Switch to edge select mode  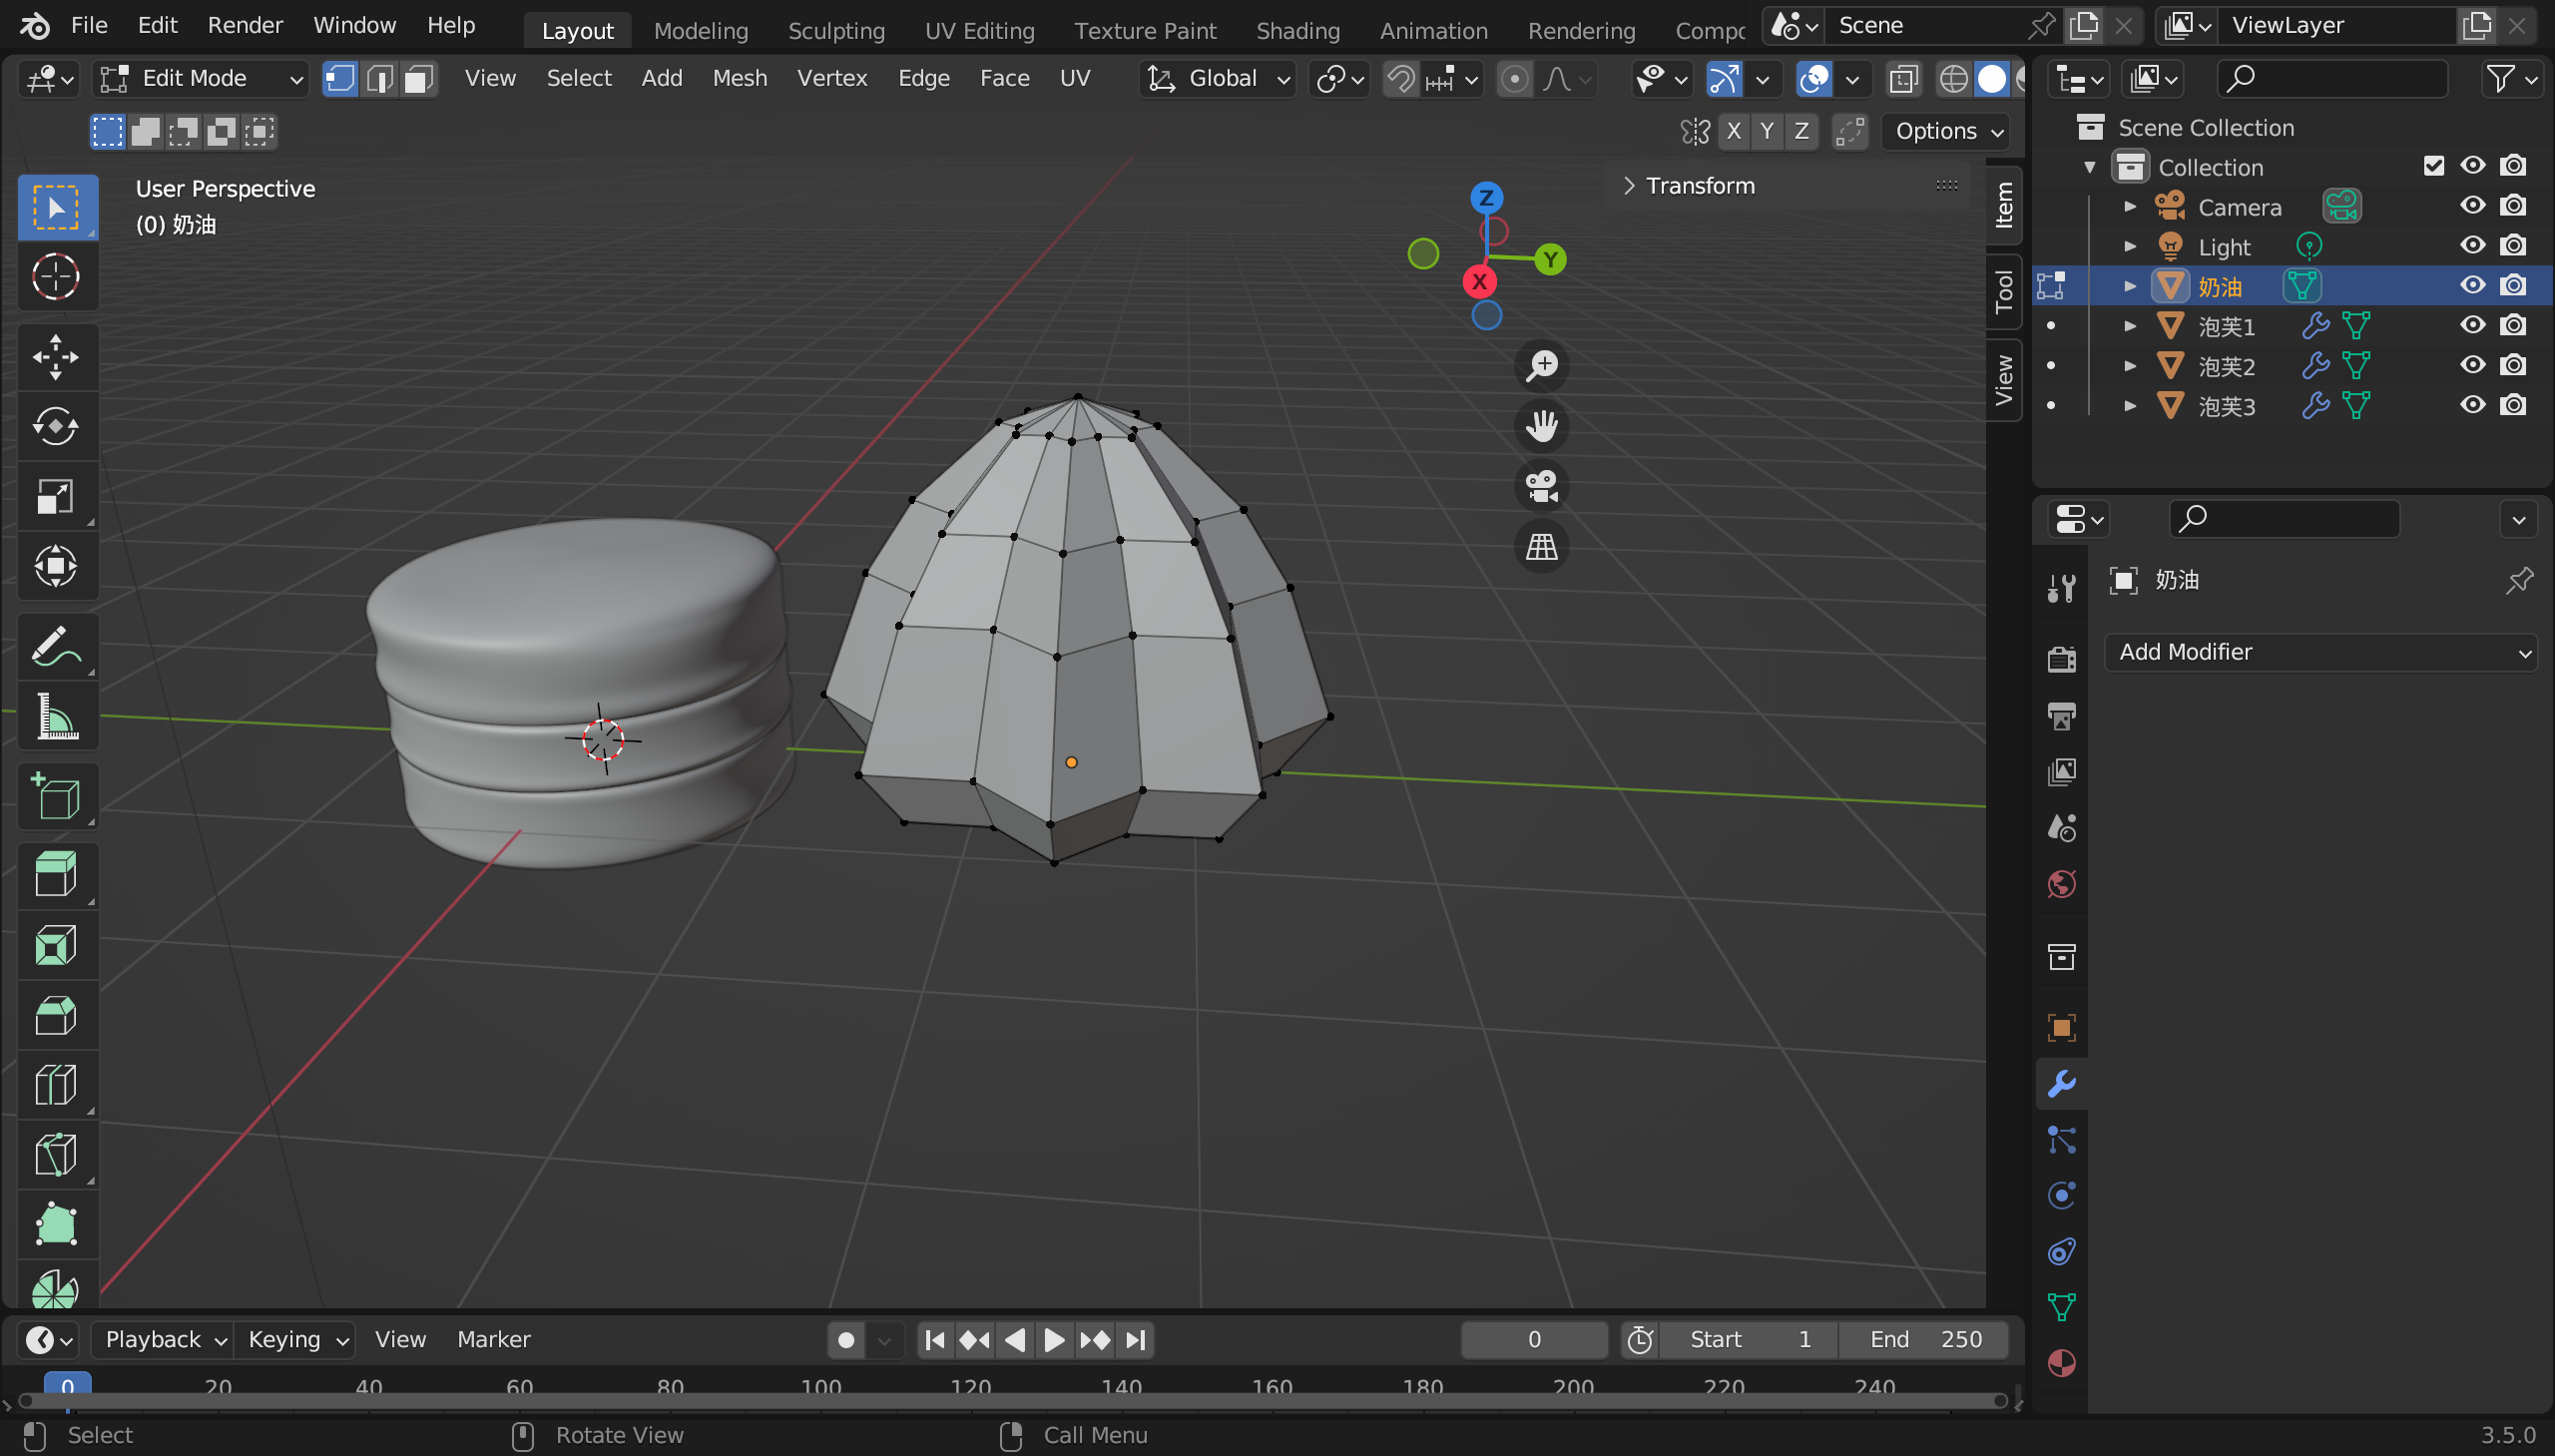click(x=379, y=78)
